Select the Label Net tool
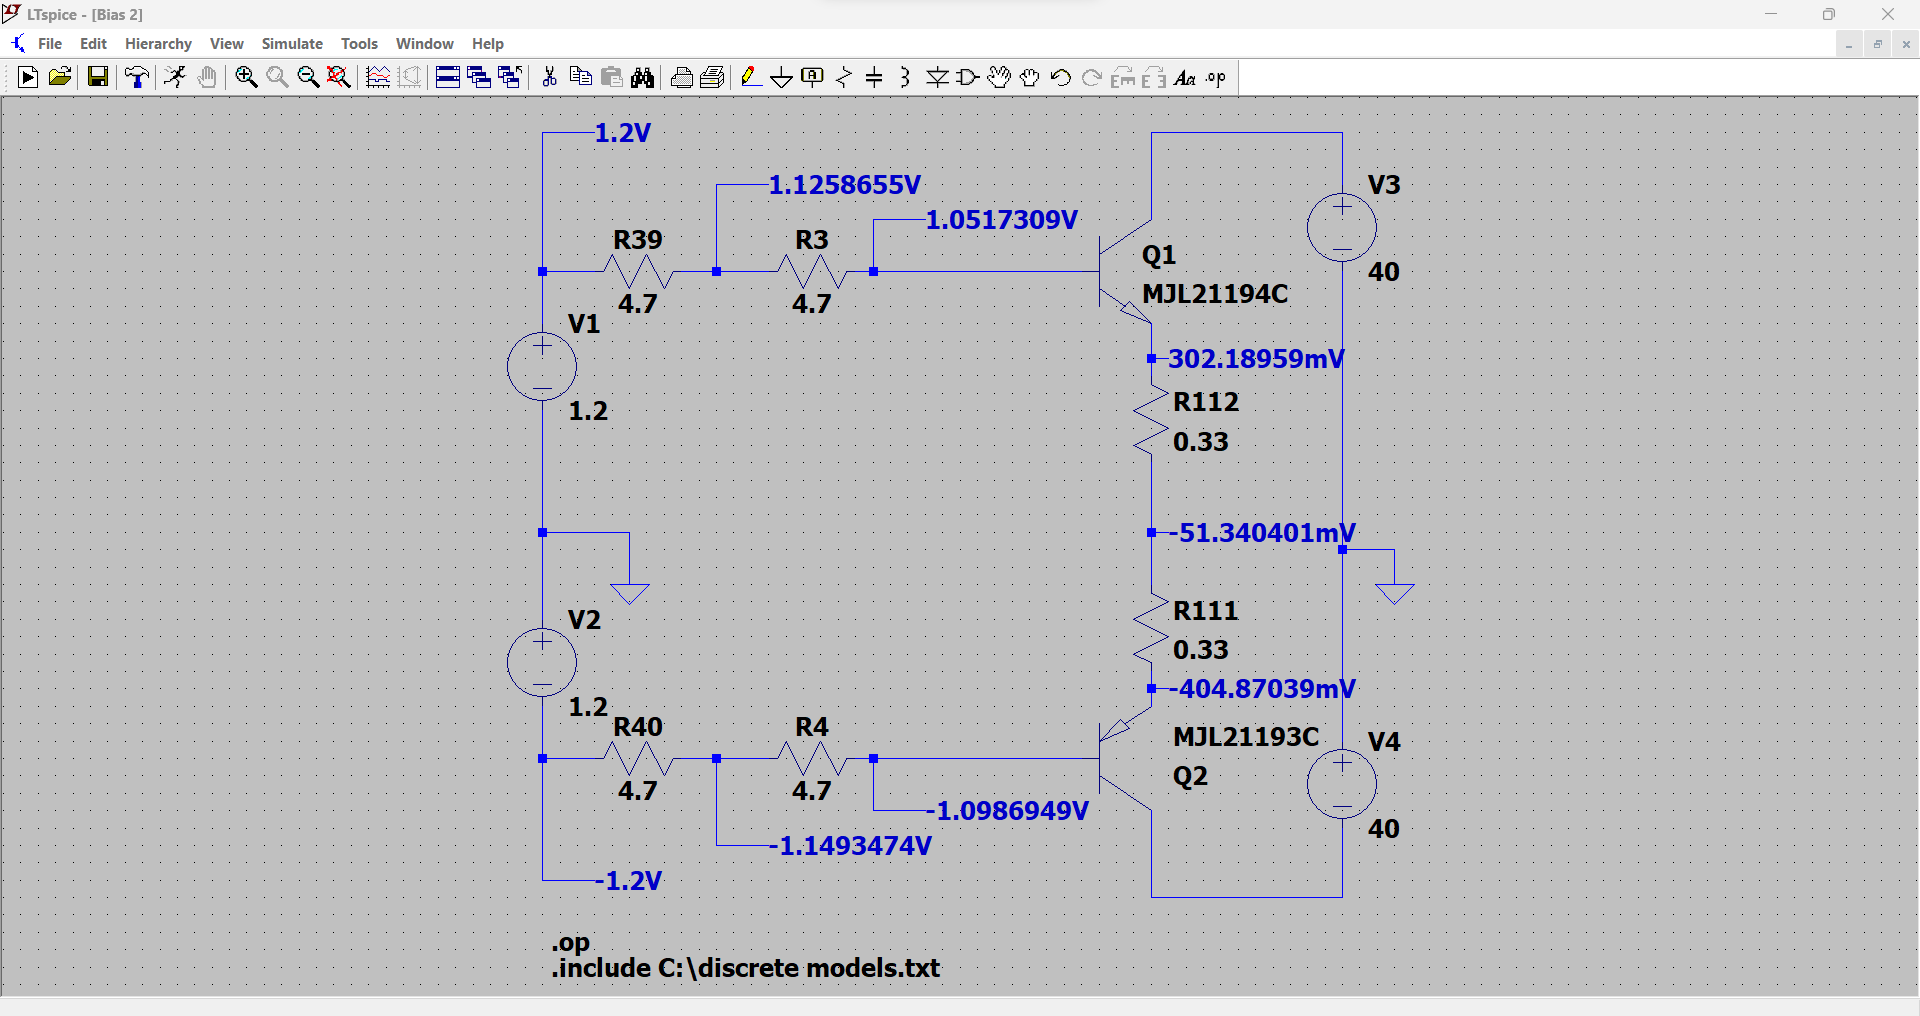Screen dimensions: 1920x1016 pyautogui.click(x=813, y=77)
